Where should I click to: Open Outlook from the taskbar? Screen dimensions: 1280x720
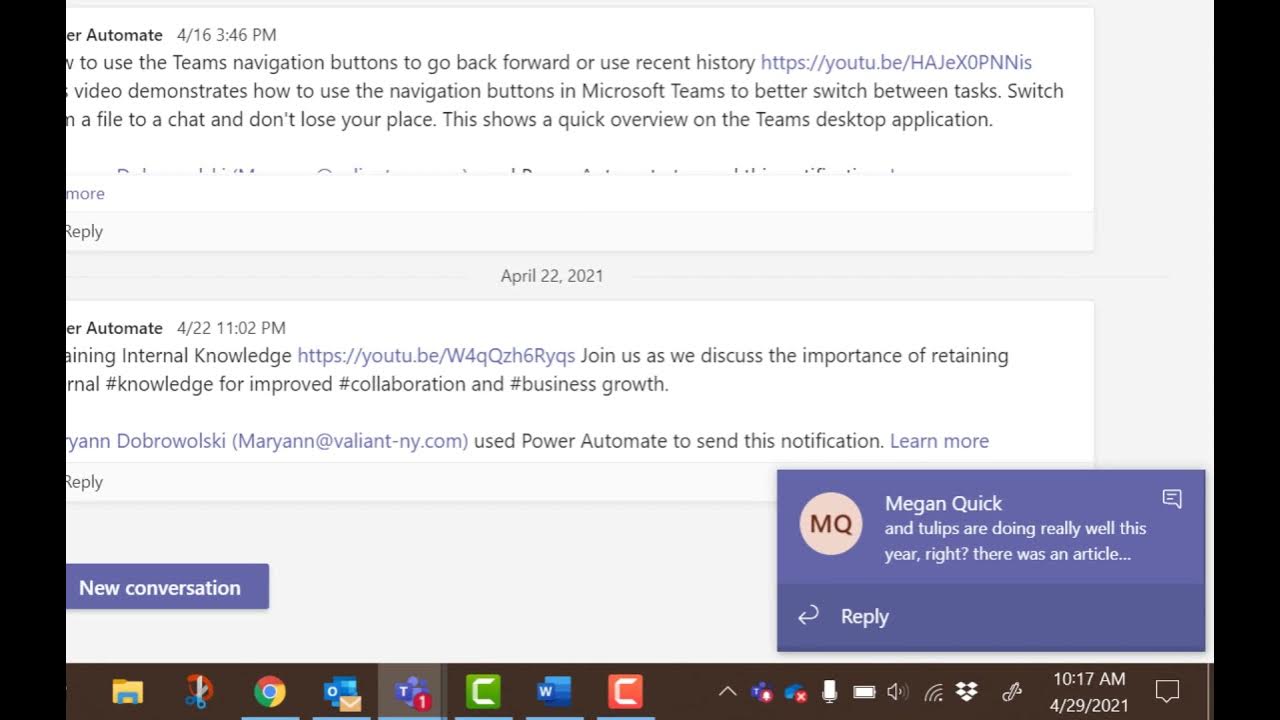[x=341, y=692]
